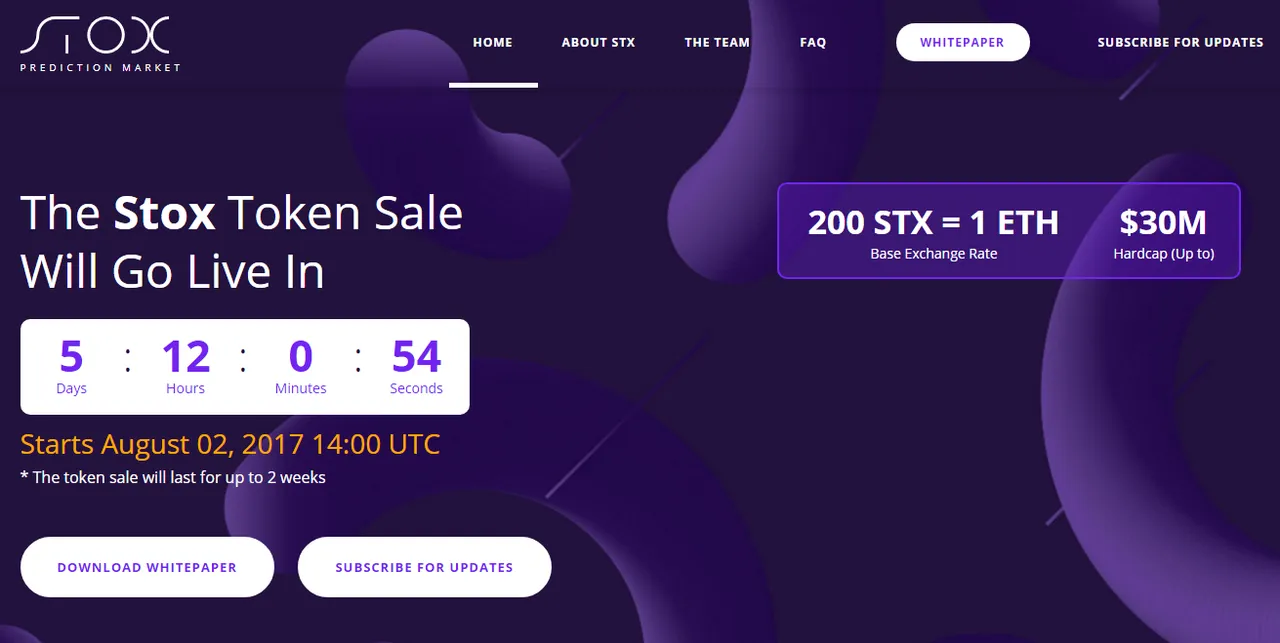Viewport: 1280px width, 643px height.
Task: Click the Minutes countdown value
Action: coord(301,357)
